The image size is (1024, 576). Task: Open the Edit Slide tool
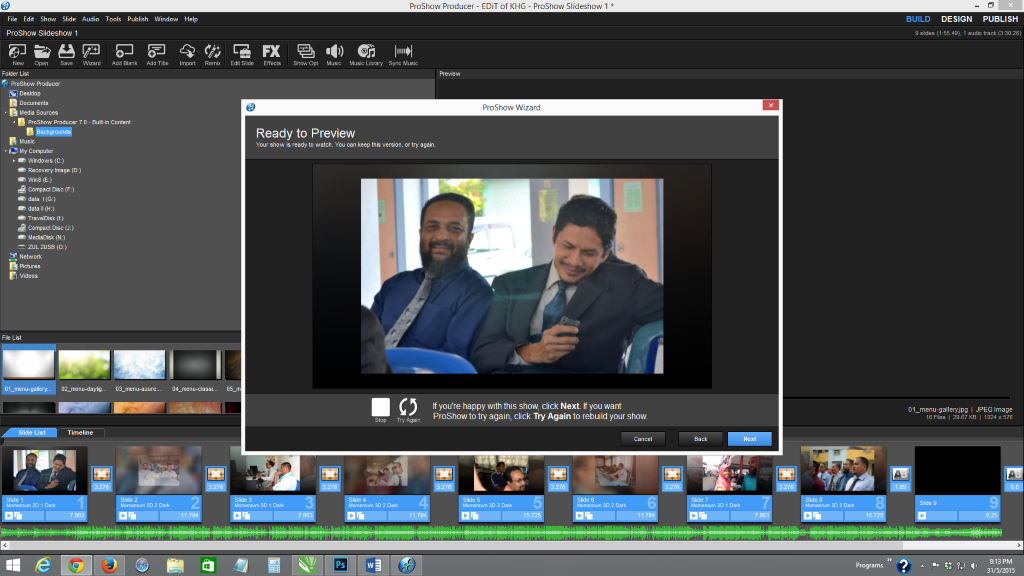tap(242, 54)
